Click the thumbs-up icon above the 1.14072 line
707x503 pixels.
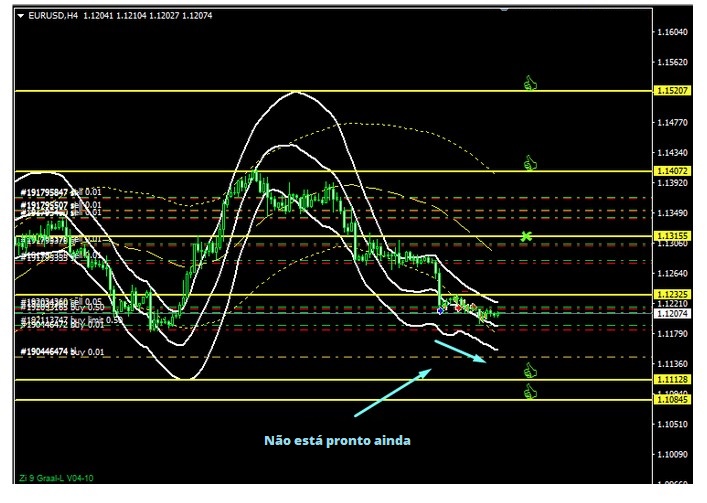pyautogui.click(x=531, y=162)
